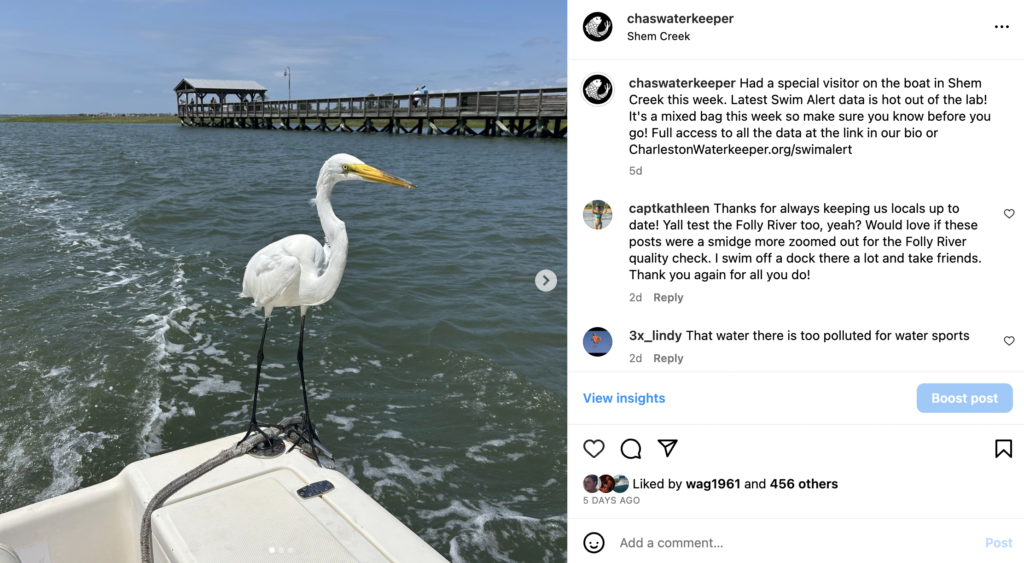Screen dimensions: 1024x563
Task: Like captkathleen's comment with its heart
Action: 1009,214
